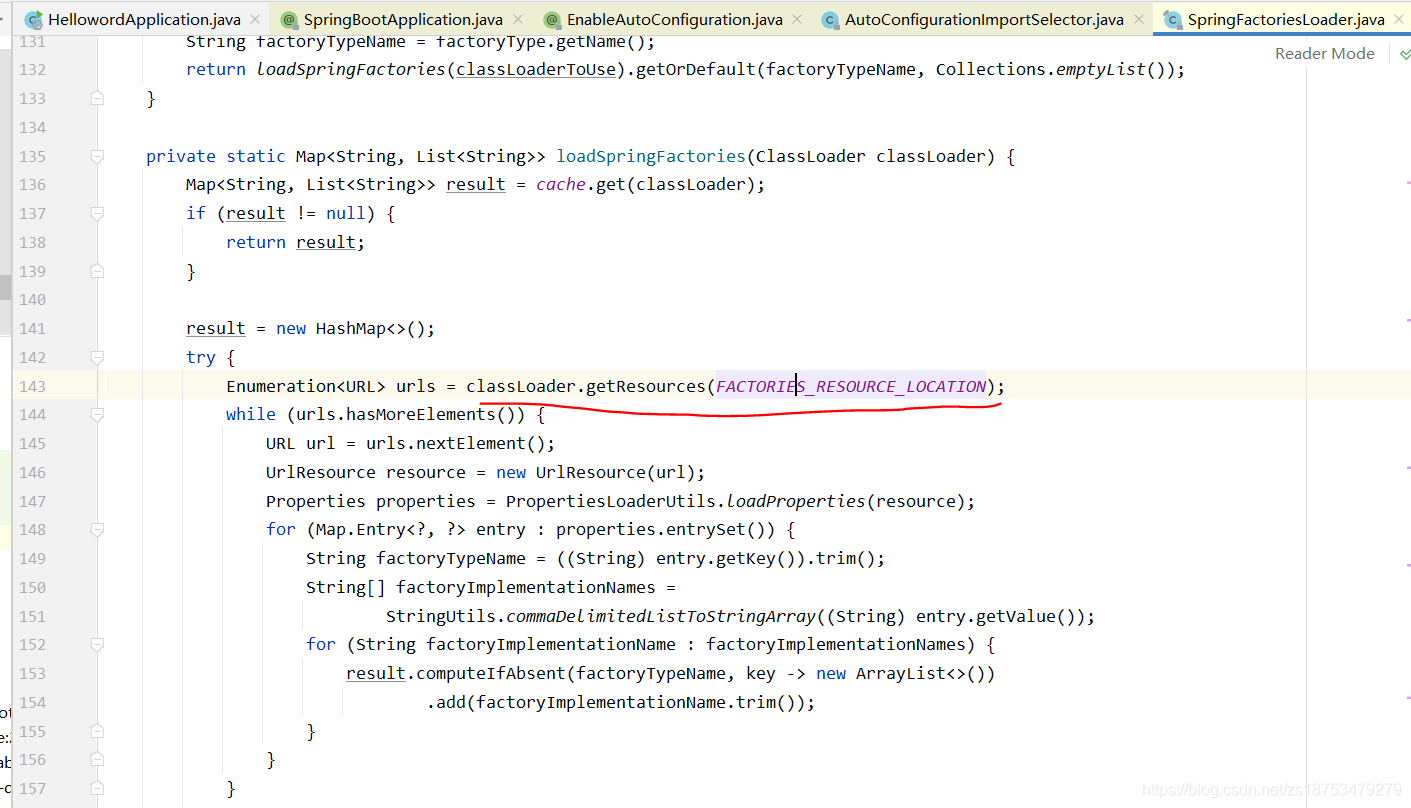Fold the while loop at line 144
Image resolution: width=1411 pixels, height=808 pixels.
click(97, 414)
